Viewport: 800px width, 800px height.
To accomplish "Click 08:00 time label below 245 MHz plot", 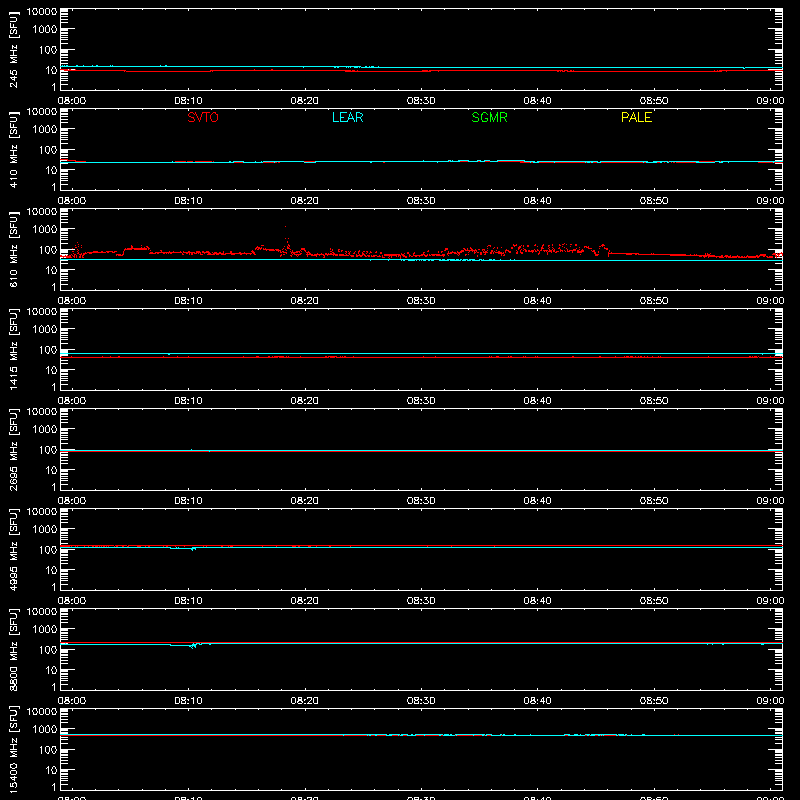I will [72, 101].
